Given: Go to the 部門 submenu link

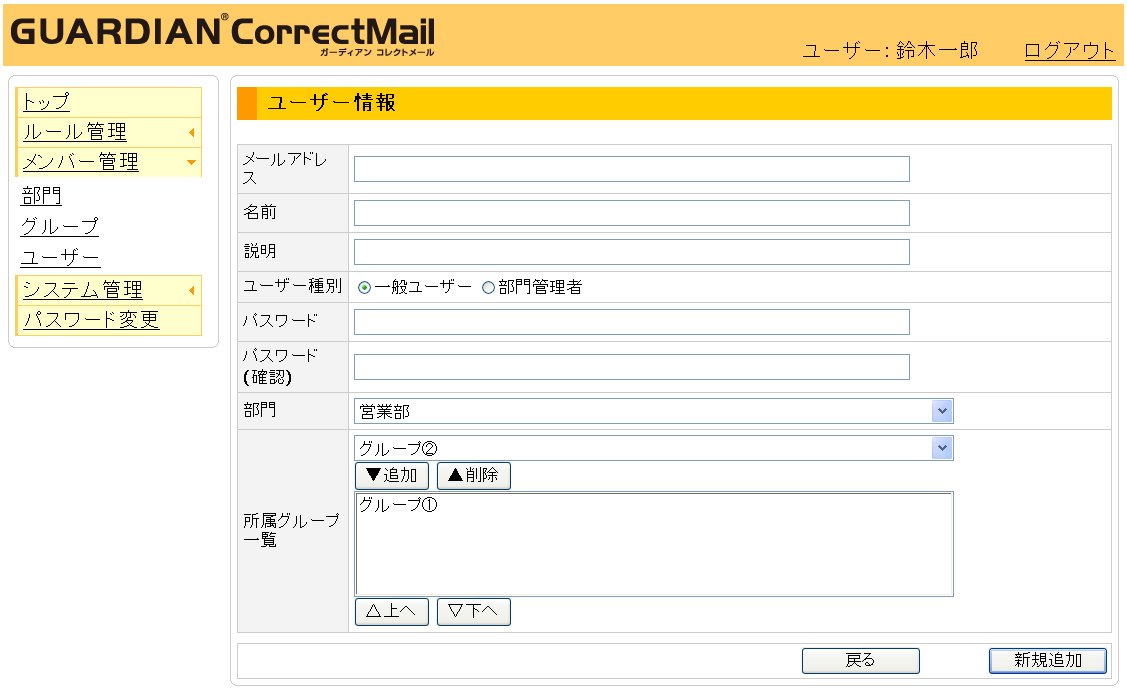Looking at the screenshot, I should click(42, 196).
